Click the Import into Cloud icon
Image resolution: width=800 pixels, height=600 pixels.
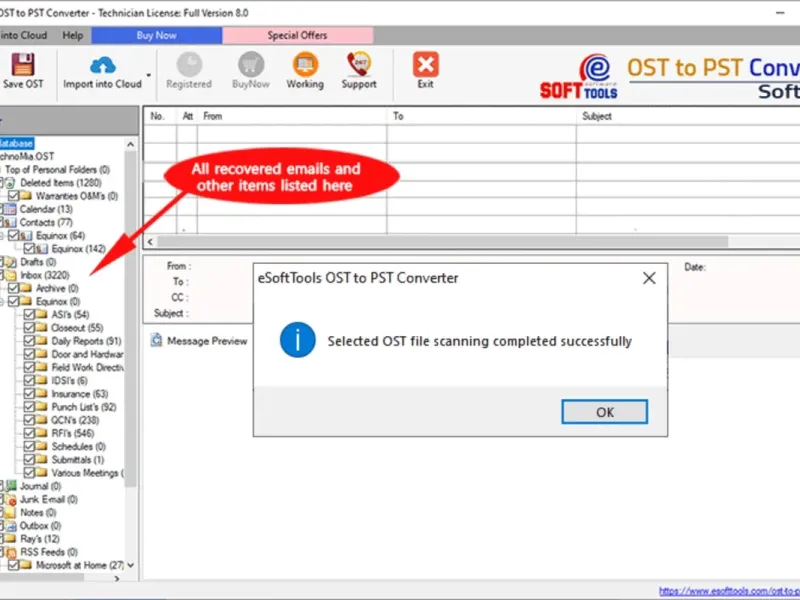103,65
